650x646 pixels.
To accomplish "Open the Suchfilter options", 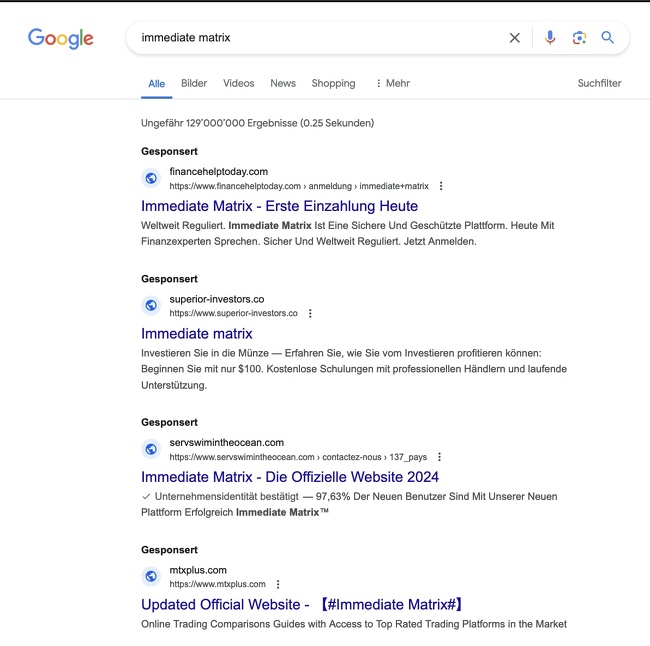I will point(599,83).
